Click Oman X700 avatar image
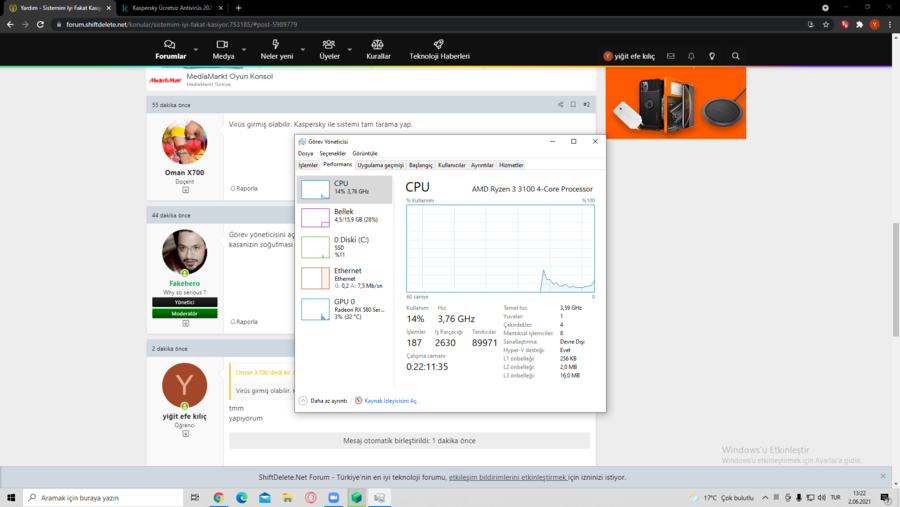 coord(184,142)
